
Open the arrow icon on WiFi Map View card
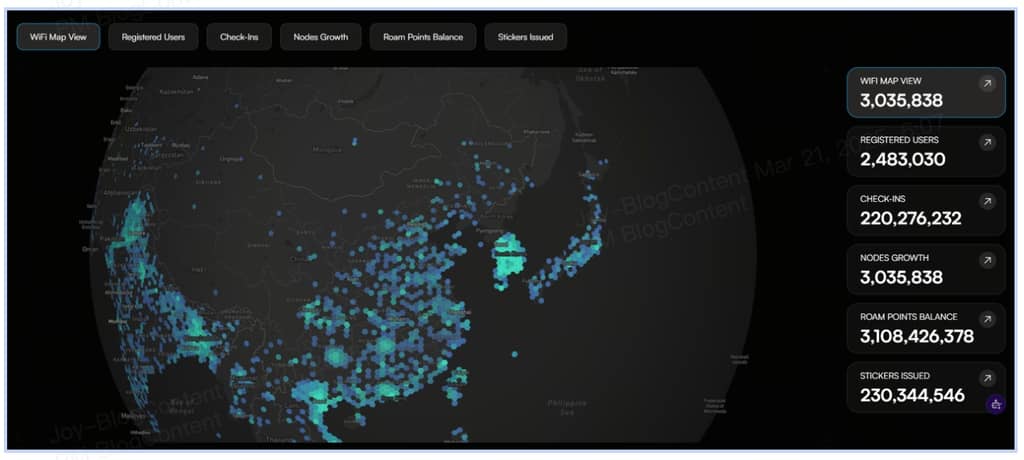pos(987,84)
